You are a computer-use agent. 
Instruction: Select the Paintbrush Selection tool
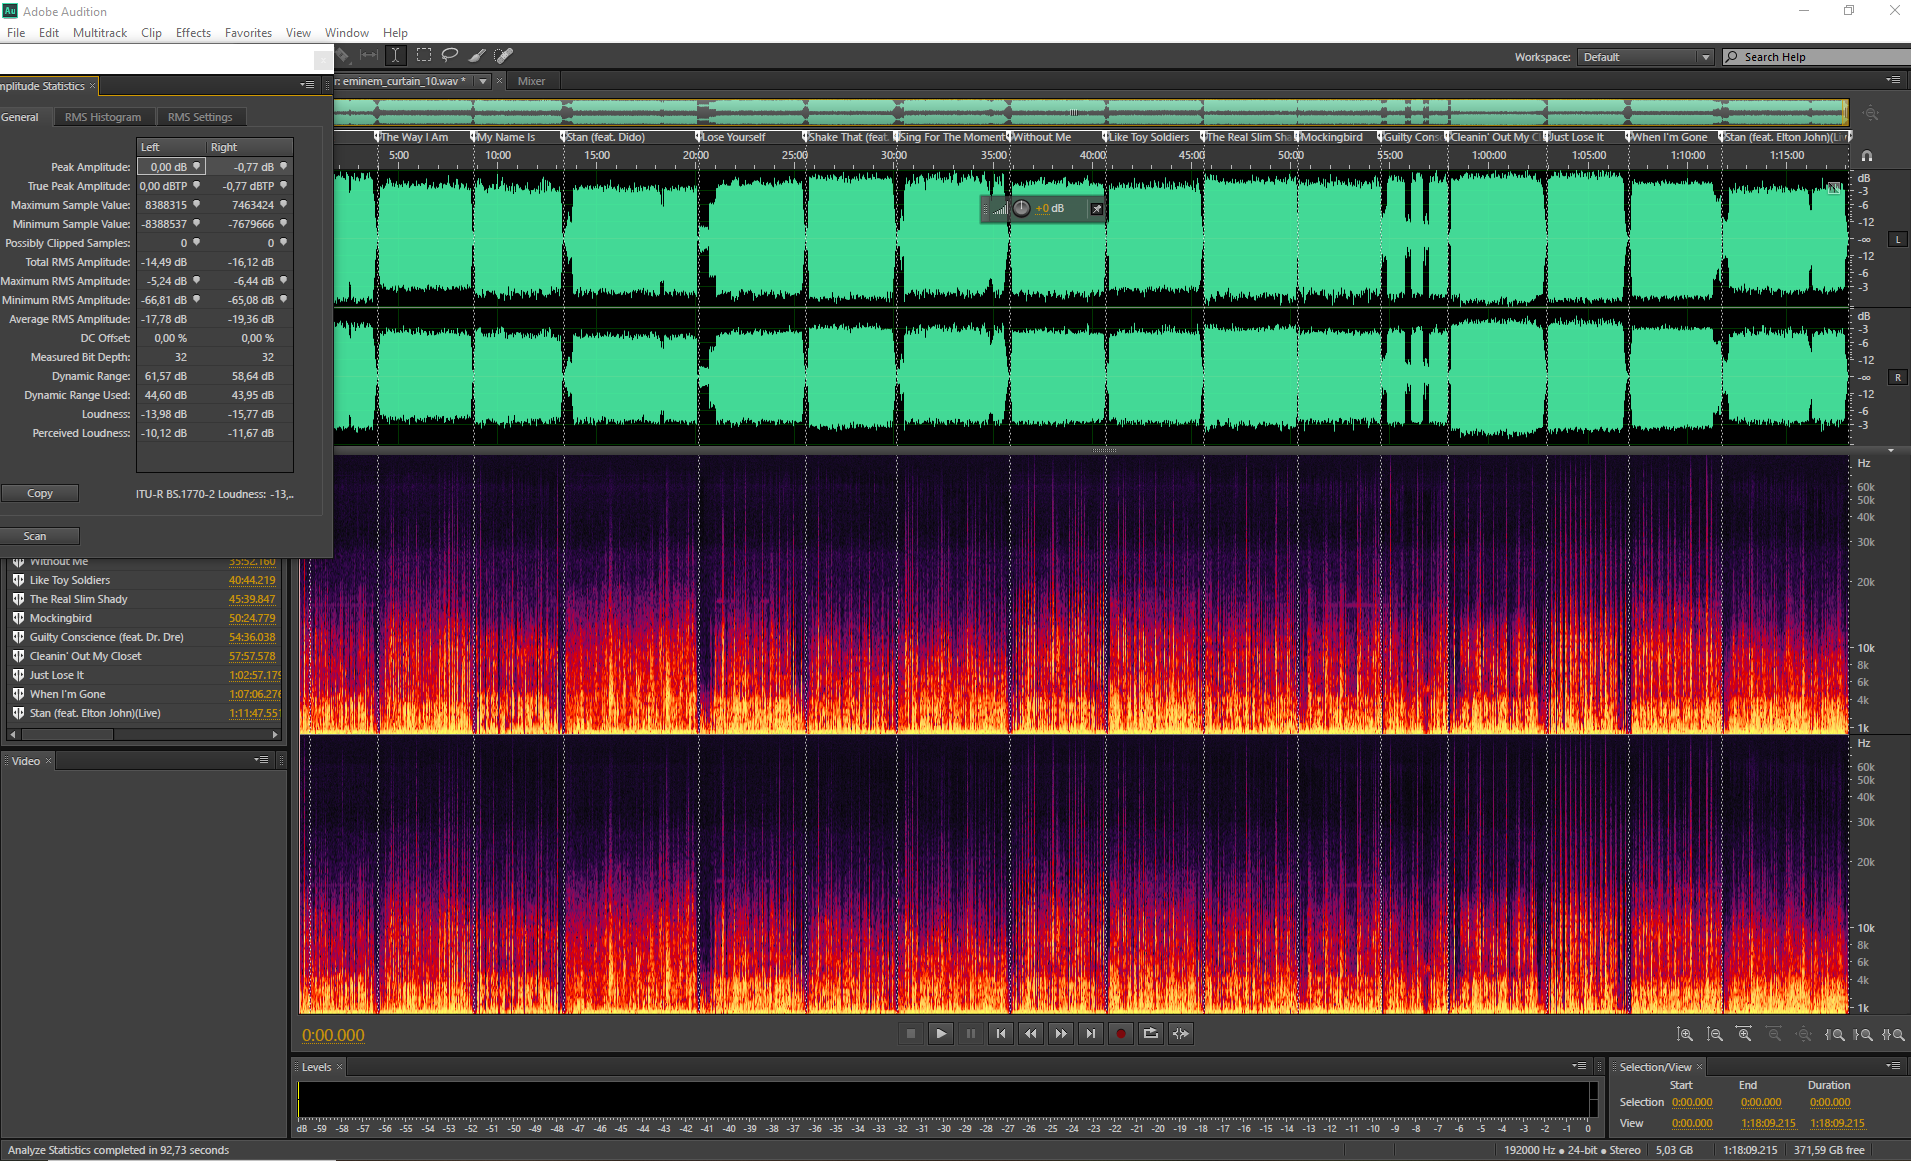(477, 56)
